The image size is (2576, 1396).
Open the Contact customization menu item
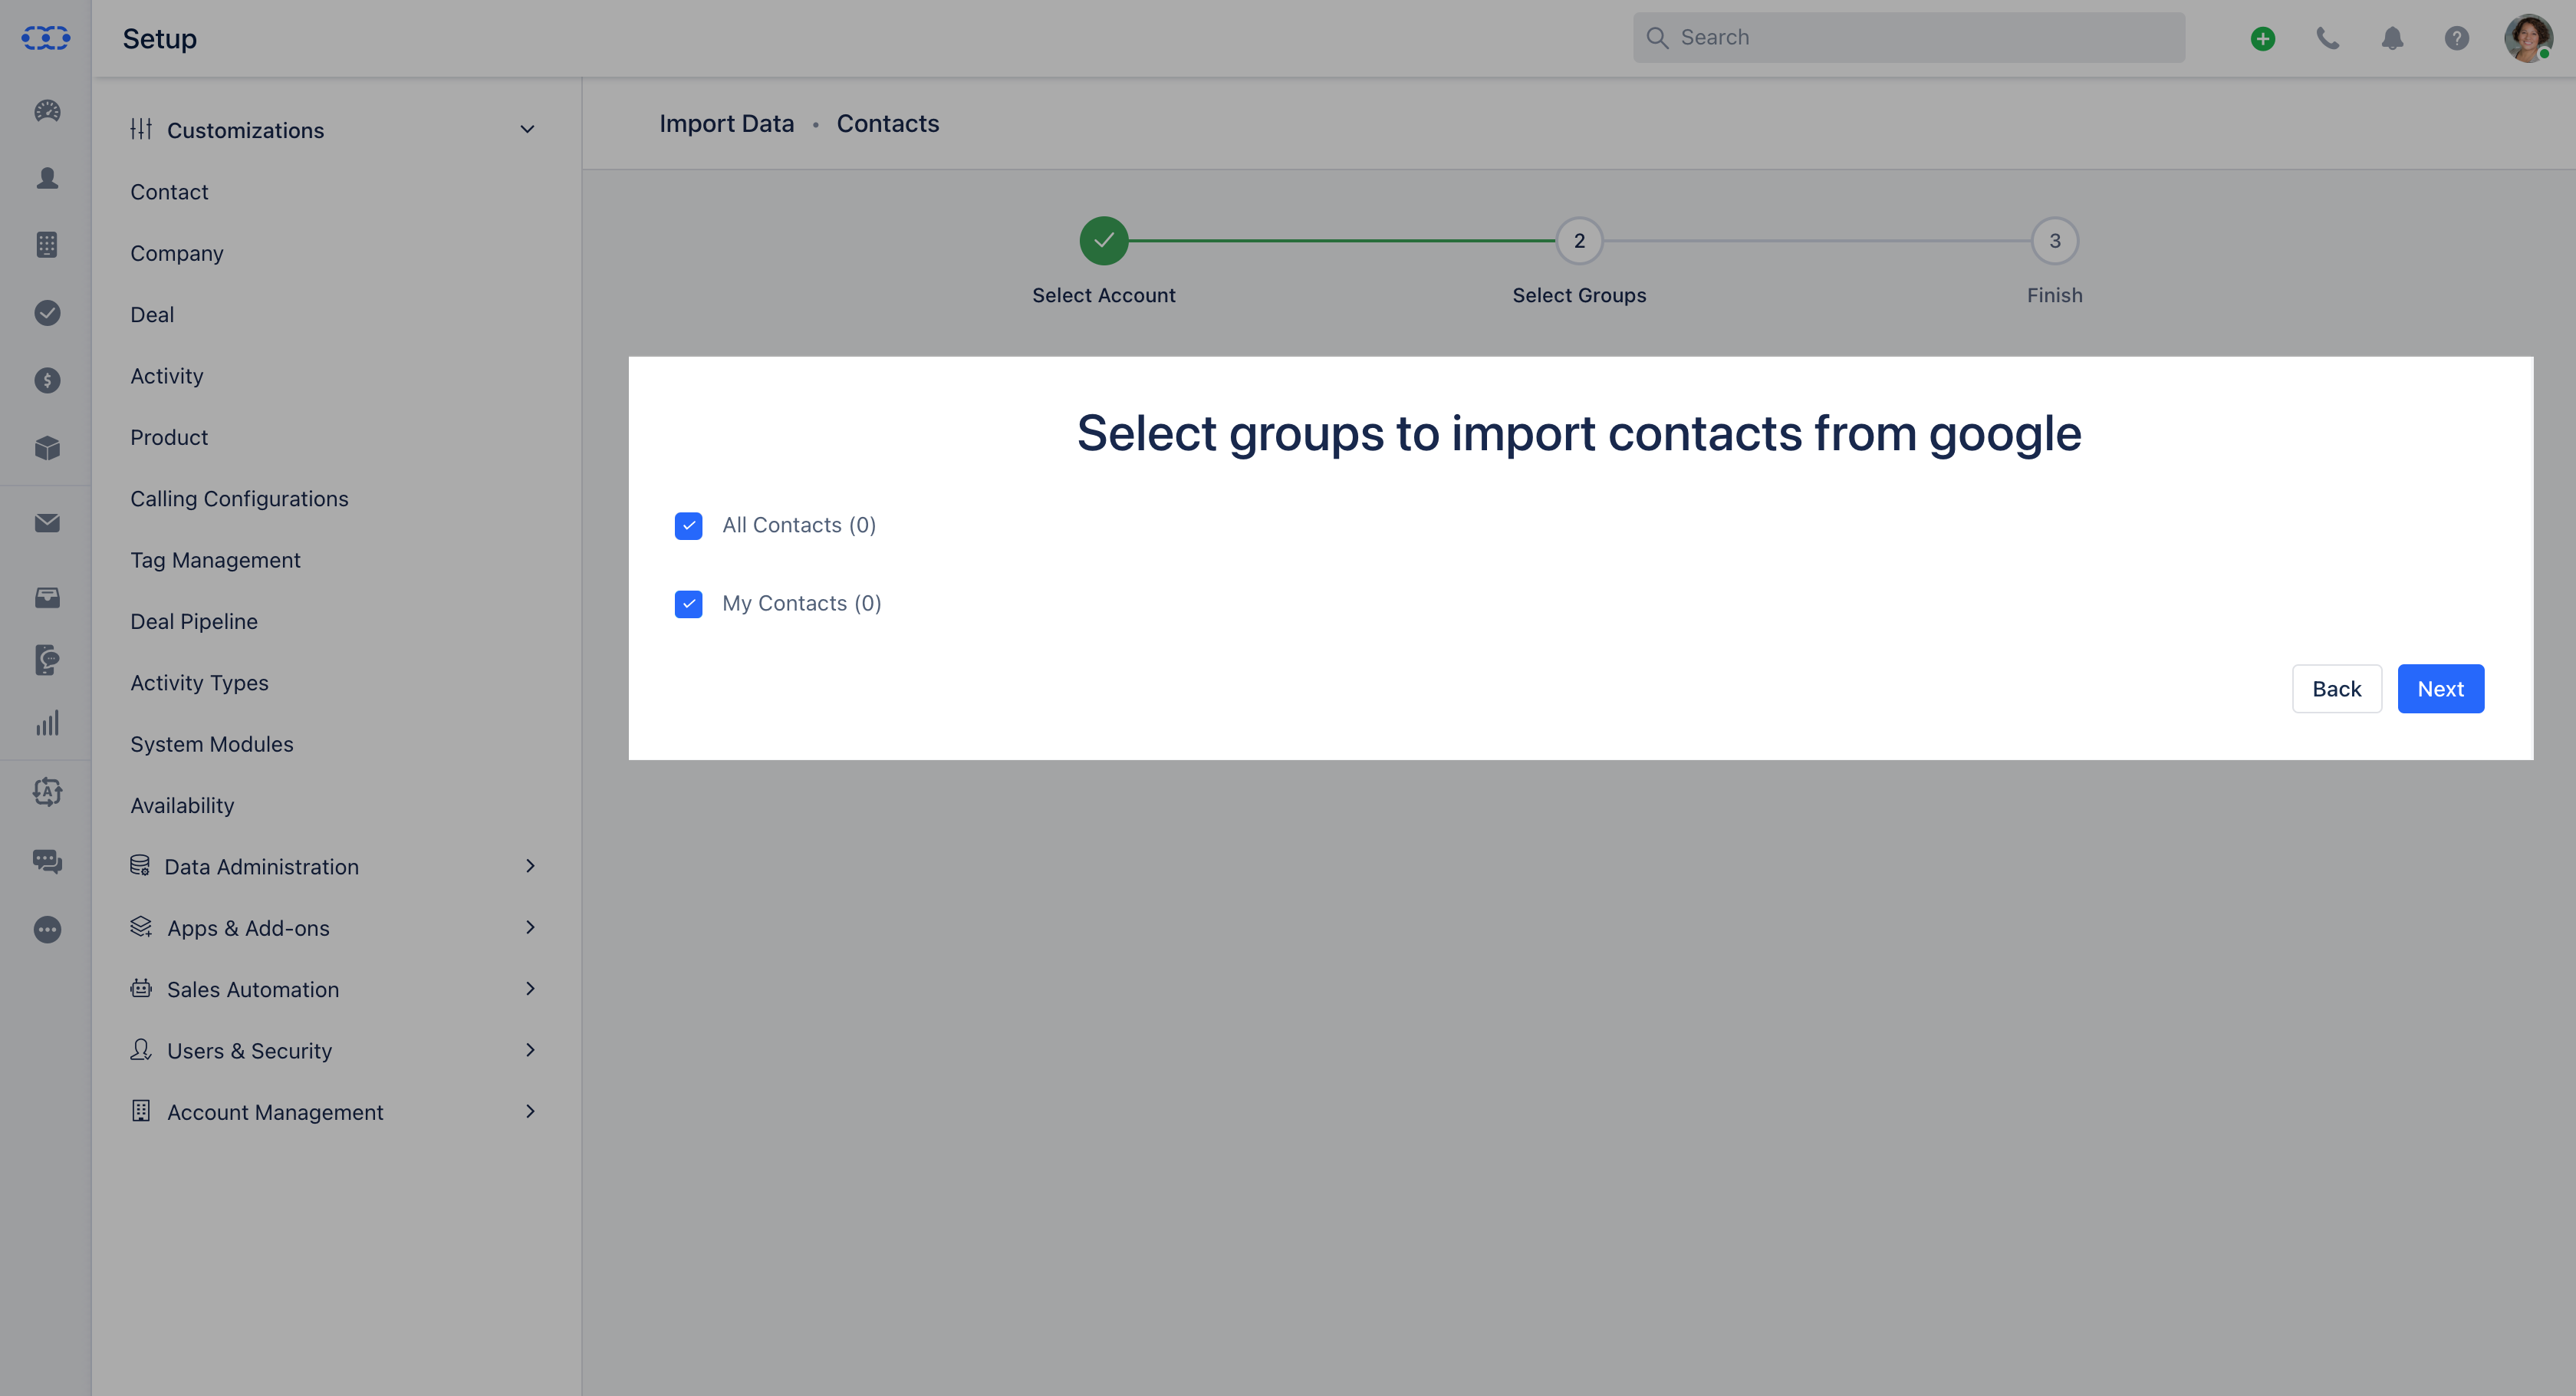tap(169, 192)
